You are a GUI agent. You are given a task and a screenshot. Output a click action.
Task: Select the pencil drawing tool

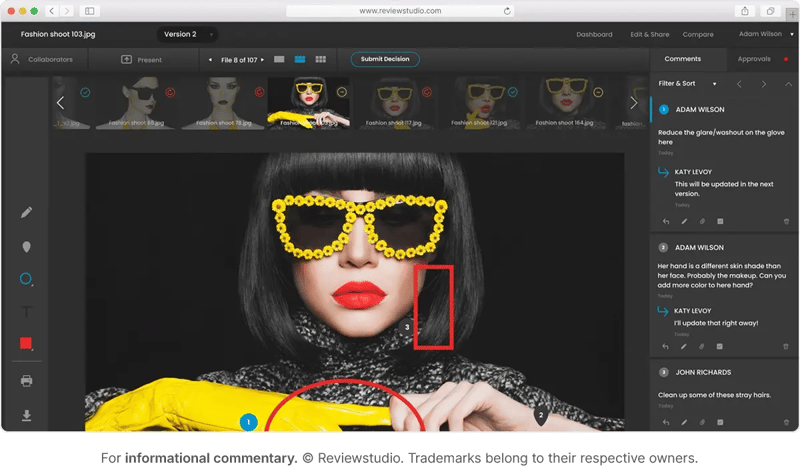26,212
